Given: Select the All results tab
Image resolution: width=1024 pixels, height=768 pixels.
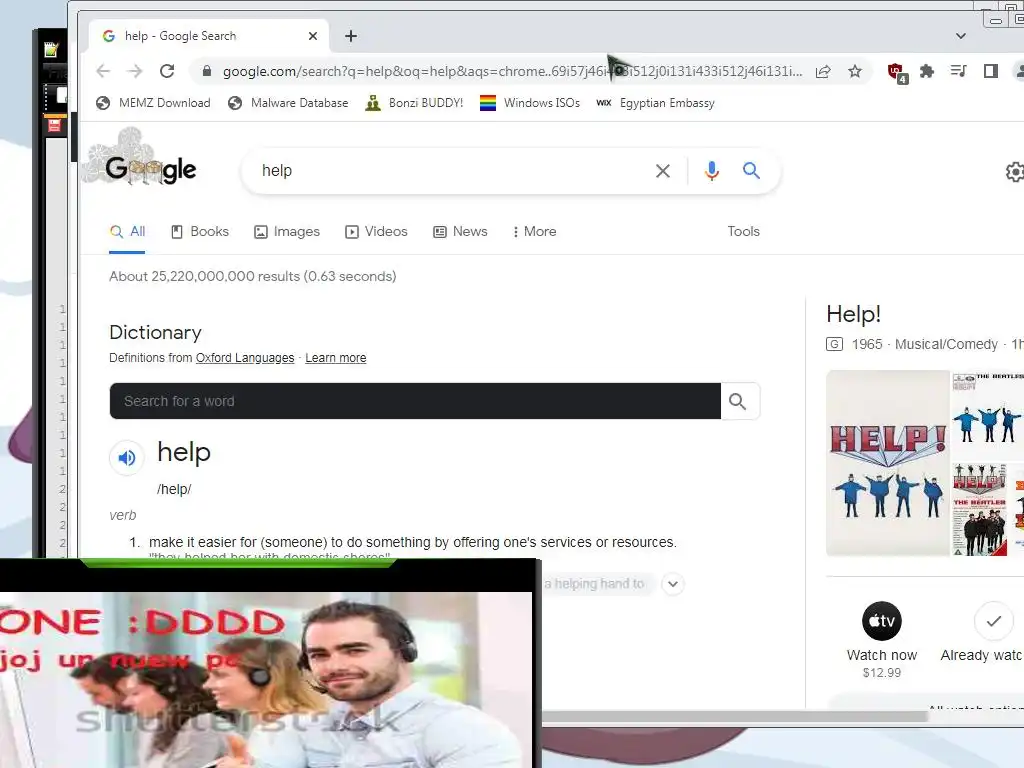Looking at the screenshot, I should click(x=127, y=232).
